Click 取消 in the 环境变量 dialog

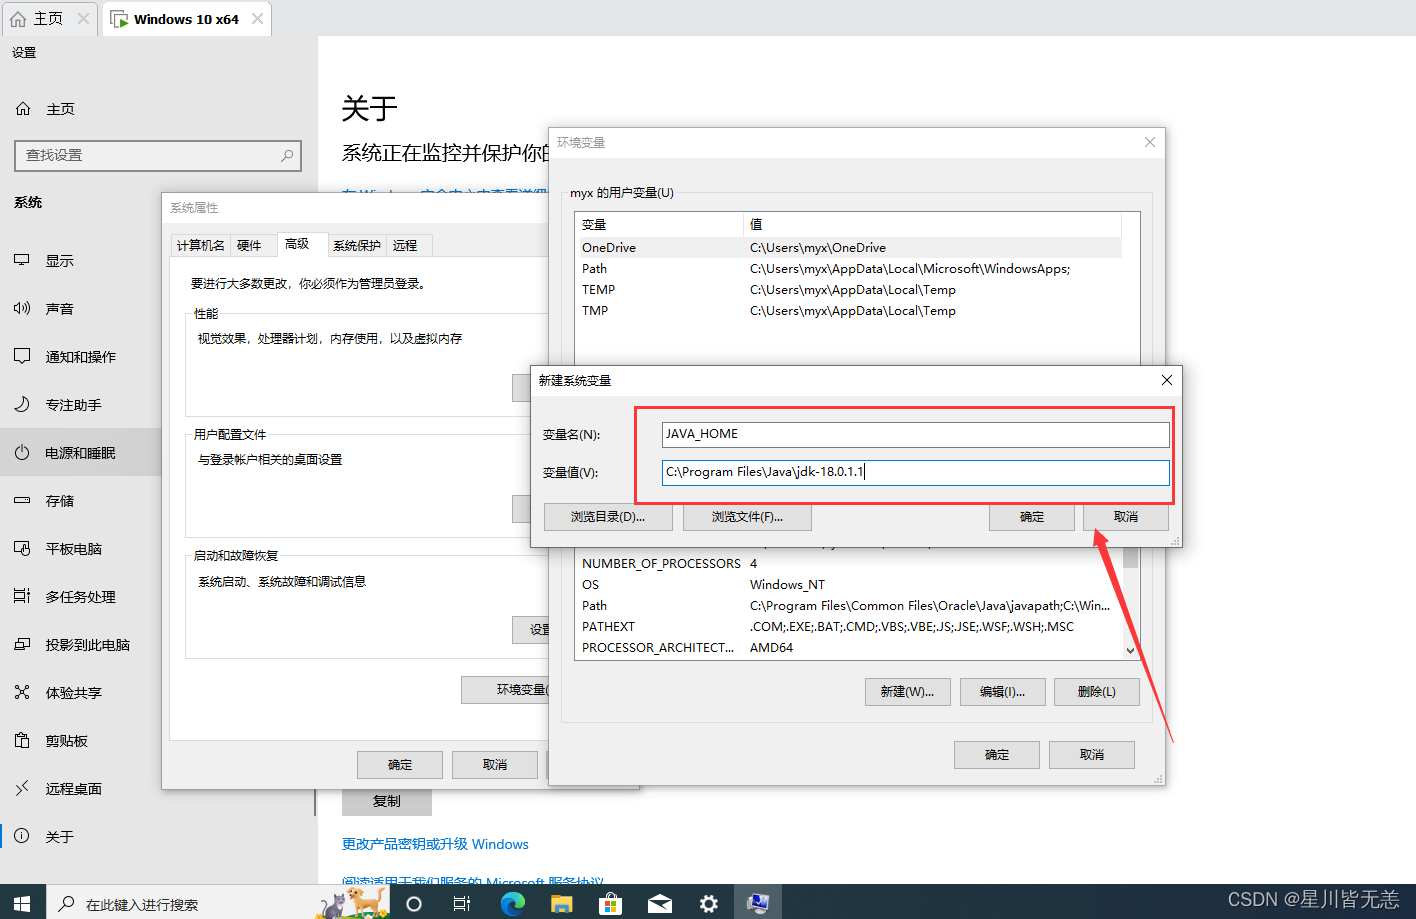(x=1092, y=755)
